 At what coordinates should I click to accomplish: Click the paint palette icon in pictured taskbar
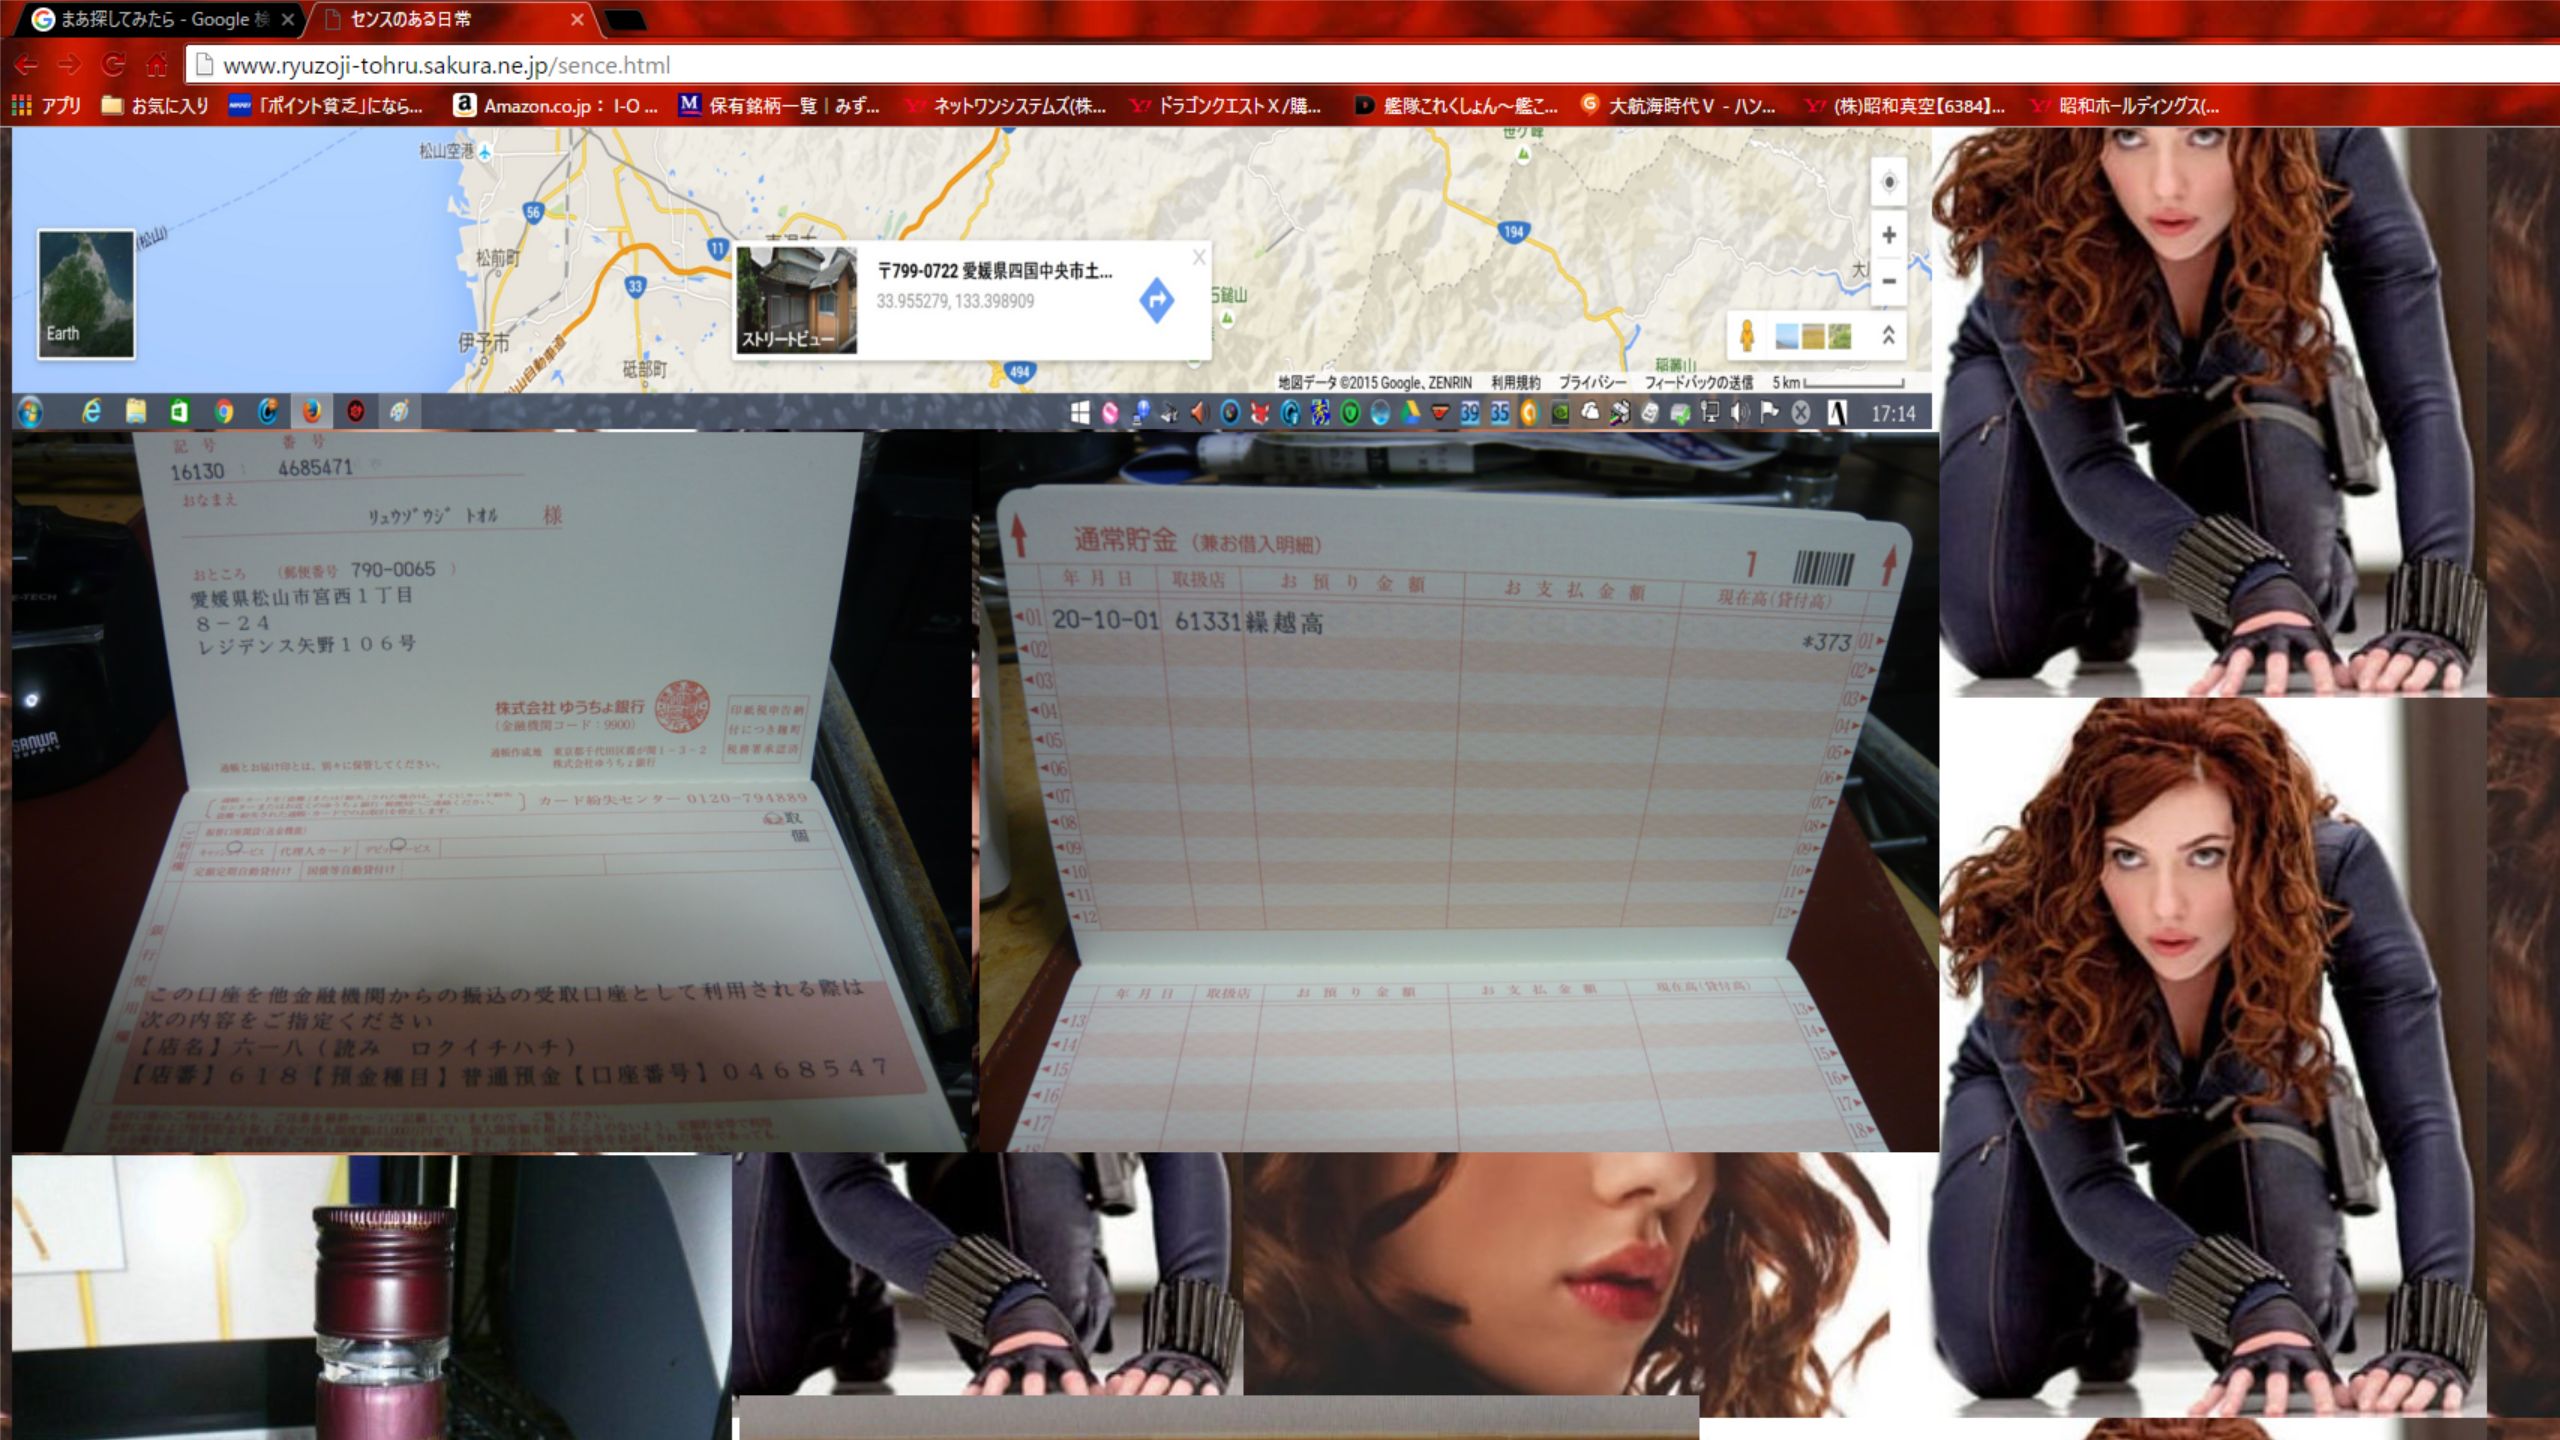399,411
